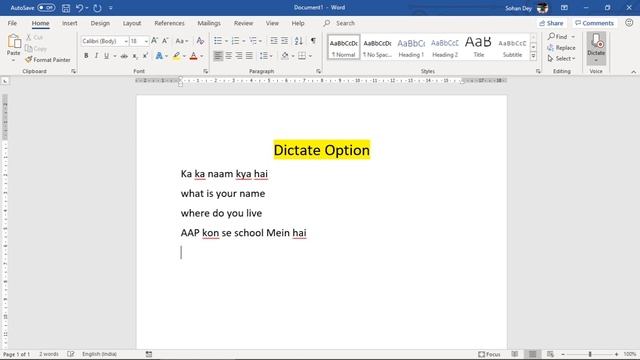Select Format Painter
Image resolution: width=640 pixels, height=360 pixels.
(x=48, y=60)
